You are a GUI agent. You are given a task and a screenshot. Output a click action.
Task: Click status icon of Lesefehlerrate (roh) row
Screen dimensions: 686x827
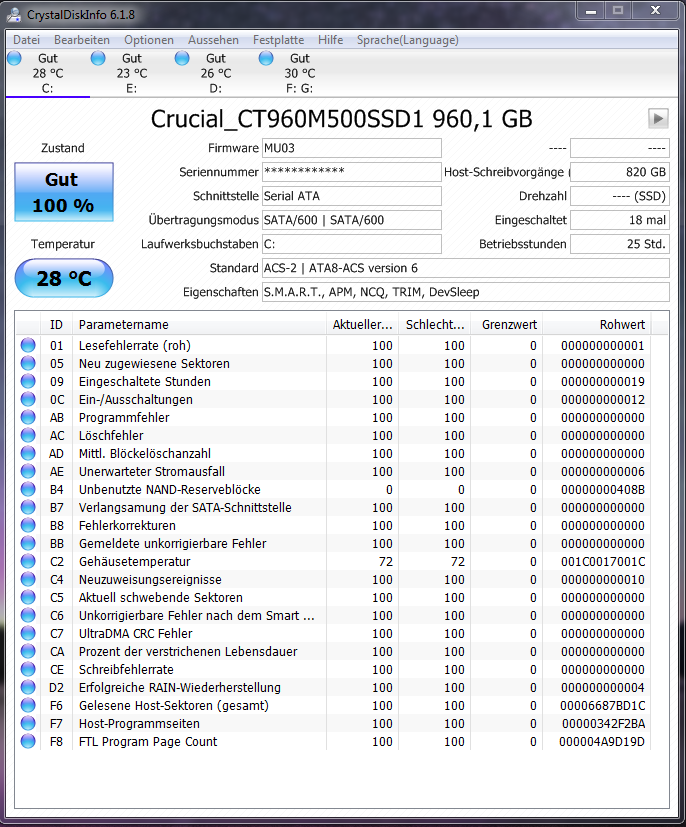pyautogui.click(x=28, y=345)
